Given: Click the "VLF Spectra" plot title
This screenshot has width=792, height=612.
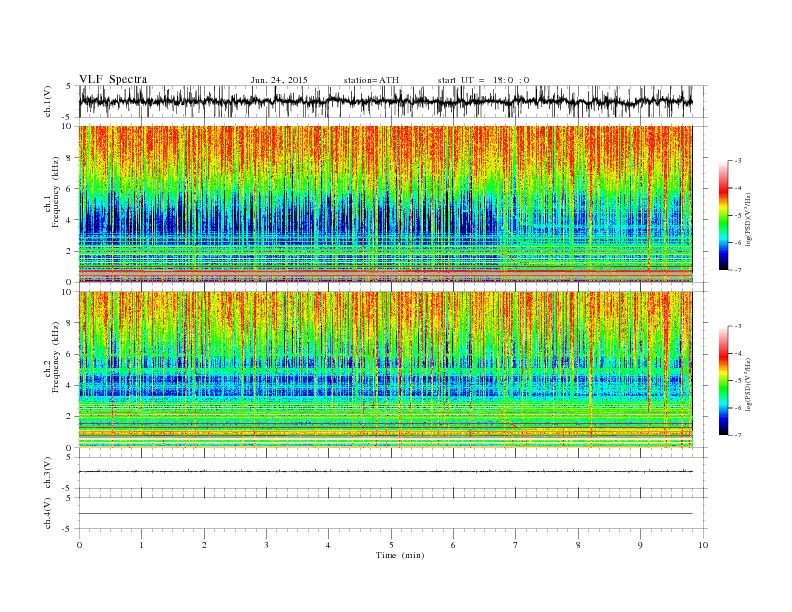Looking at the screenshot, I should pyautogui.click(x=113, y=79).
